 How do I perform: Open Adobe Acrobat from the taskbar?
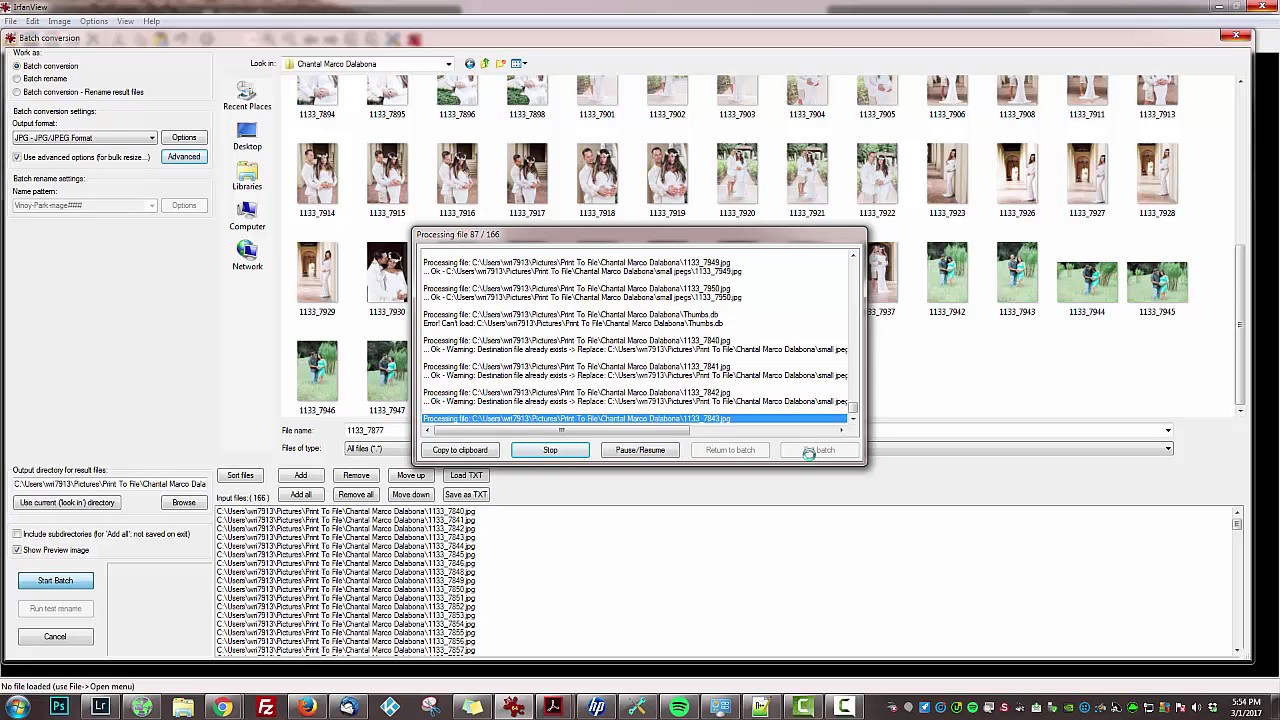tap(553, 708)
